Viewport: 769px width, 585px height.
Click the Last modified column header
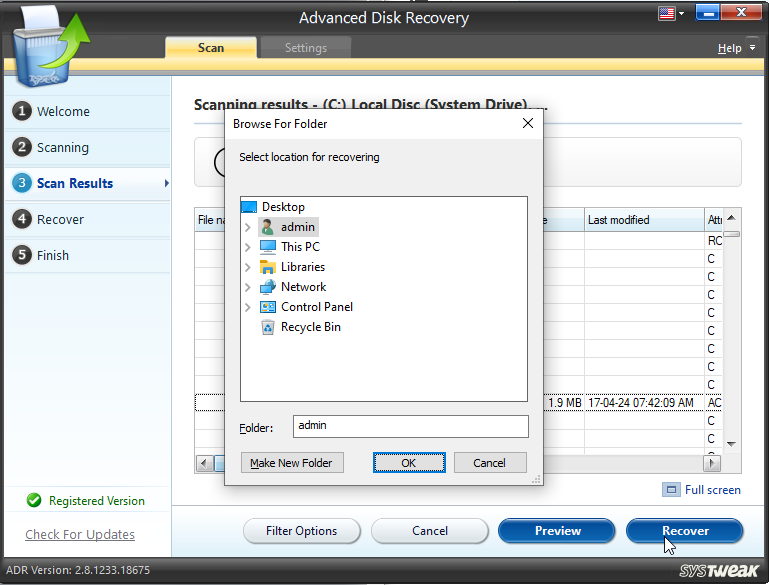pos(643,220)
